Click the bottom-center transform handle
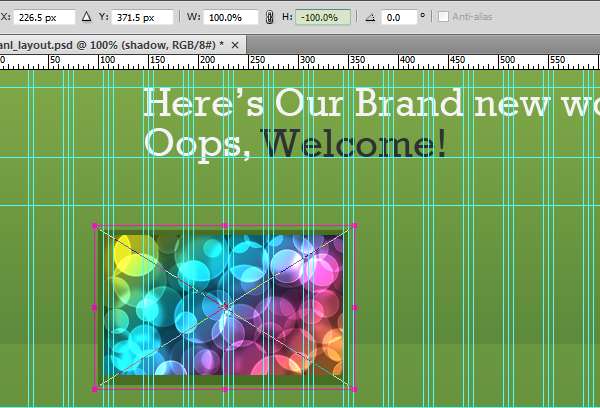600x408 pixels. [x=225, y=388]
